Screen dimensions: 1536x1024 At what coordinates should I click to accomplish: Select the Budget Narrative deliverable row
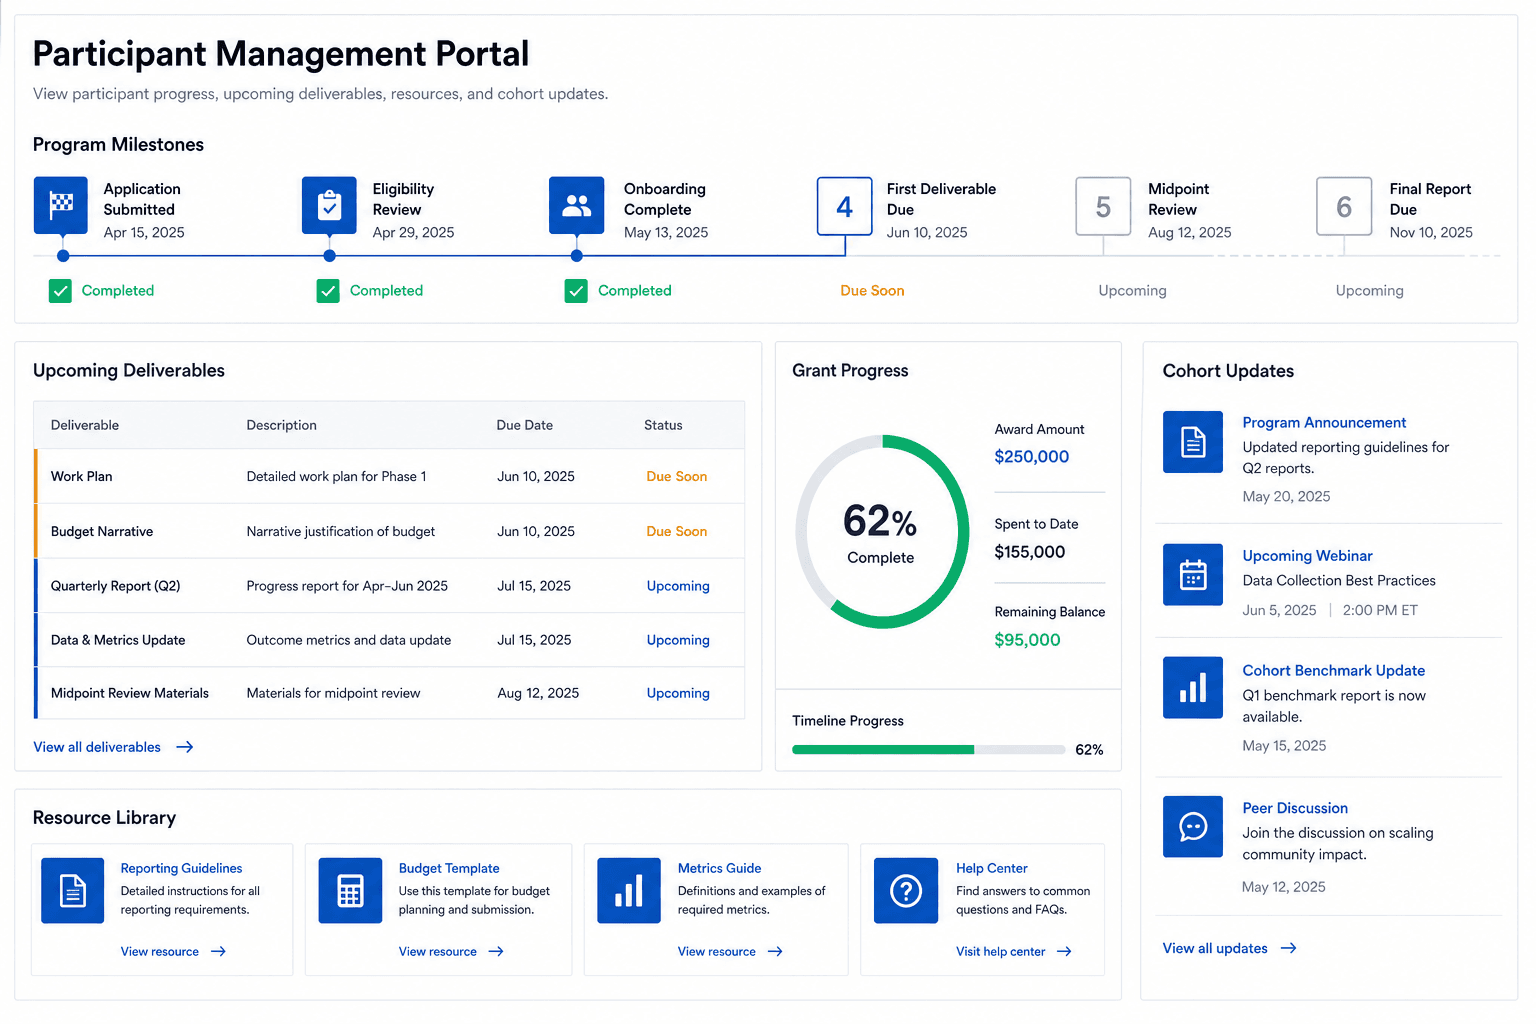pos(389,531)
